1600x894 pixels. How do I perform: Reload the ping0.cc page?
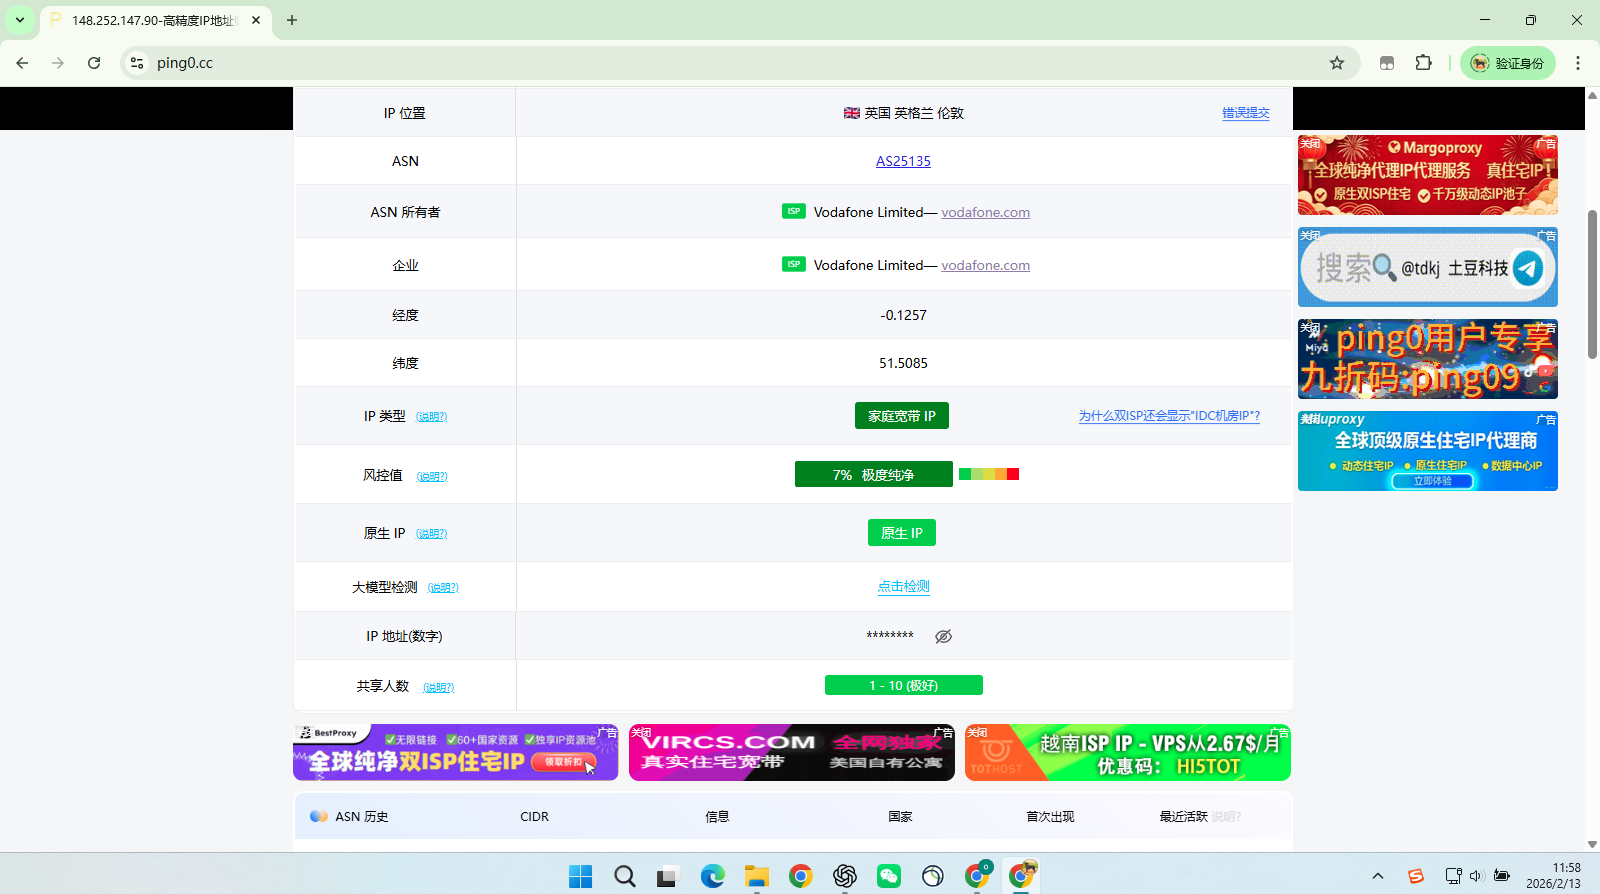[94, 63]
